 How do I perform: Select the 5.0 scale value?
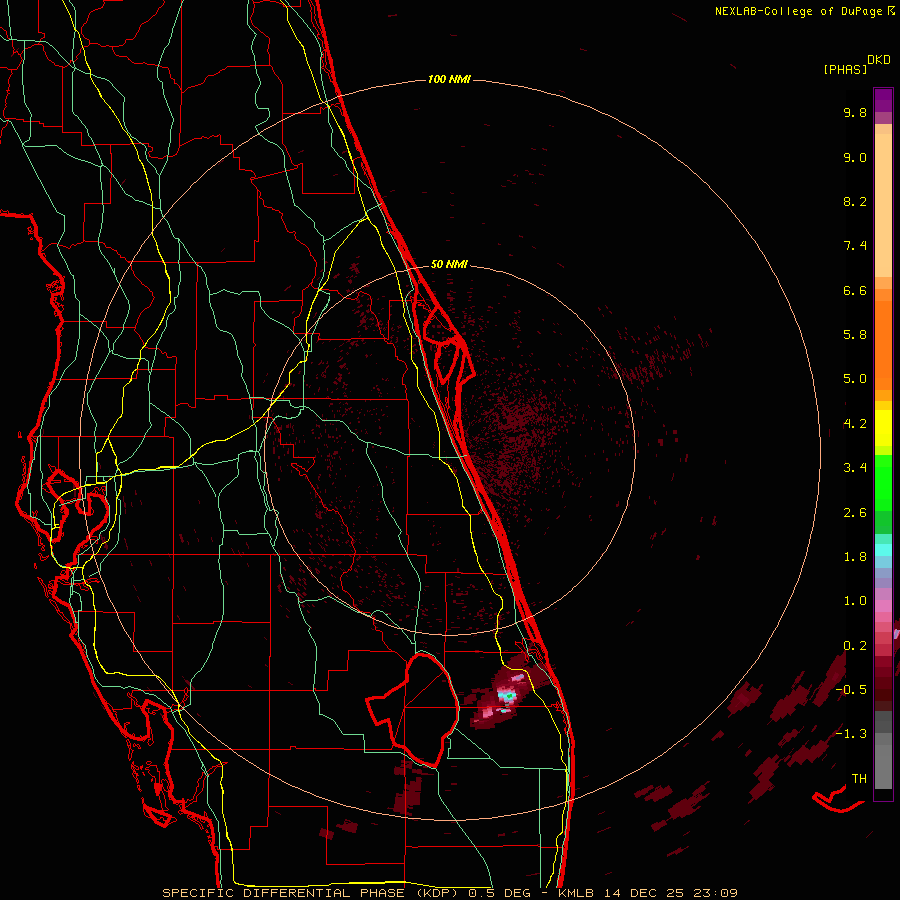click(855, 379)
